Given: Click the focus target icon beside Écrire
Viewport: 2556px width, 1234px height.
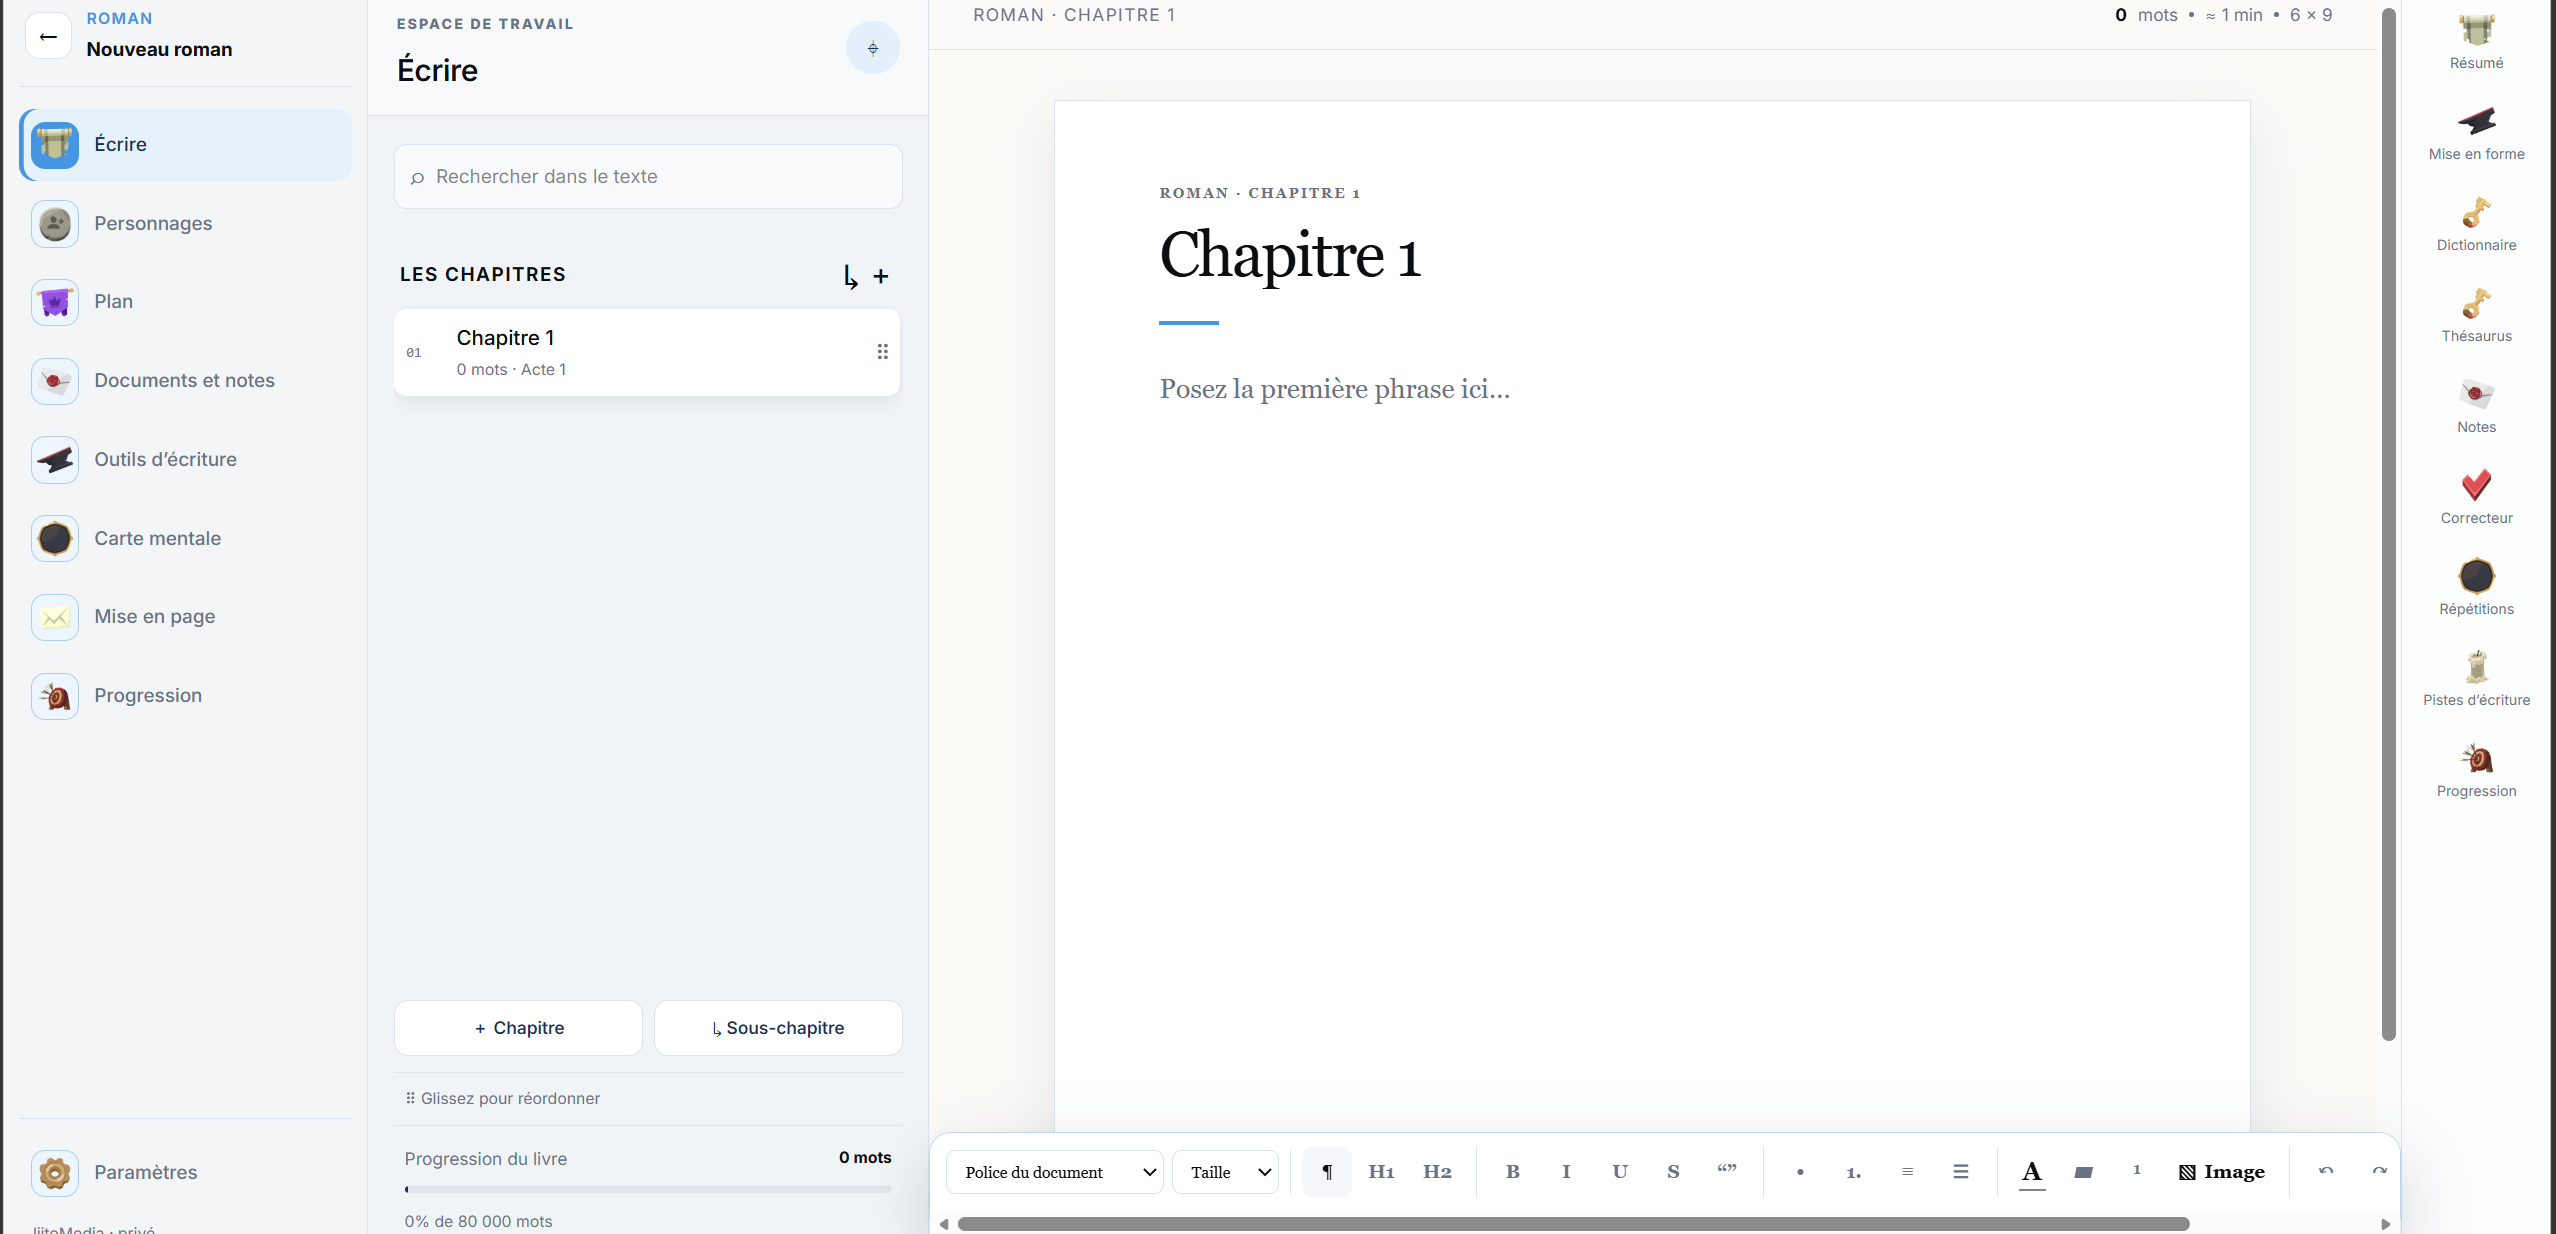Looking at the screenshot, I should coord(872,48).
